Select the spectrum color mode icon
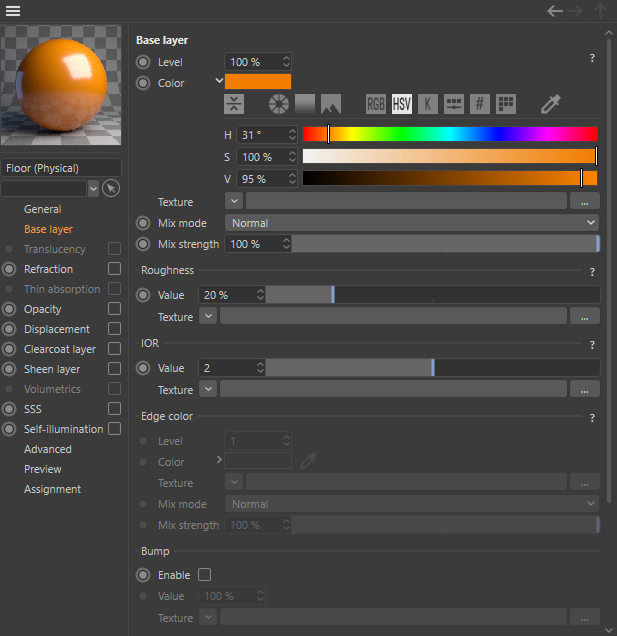The height and width of the screenshot is (636, 617). coord(305,104)
